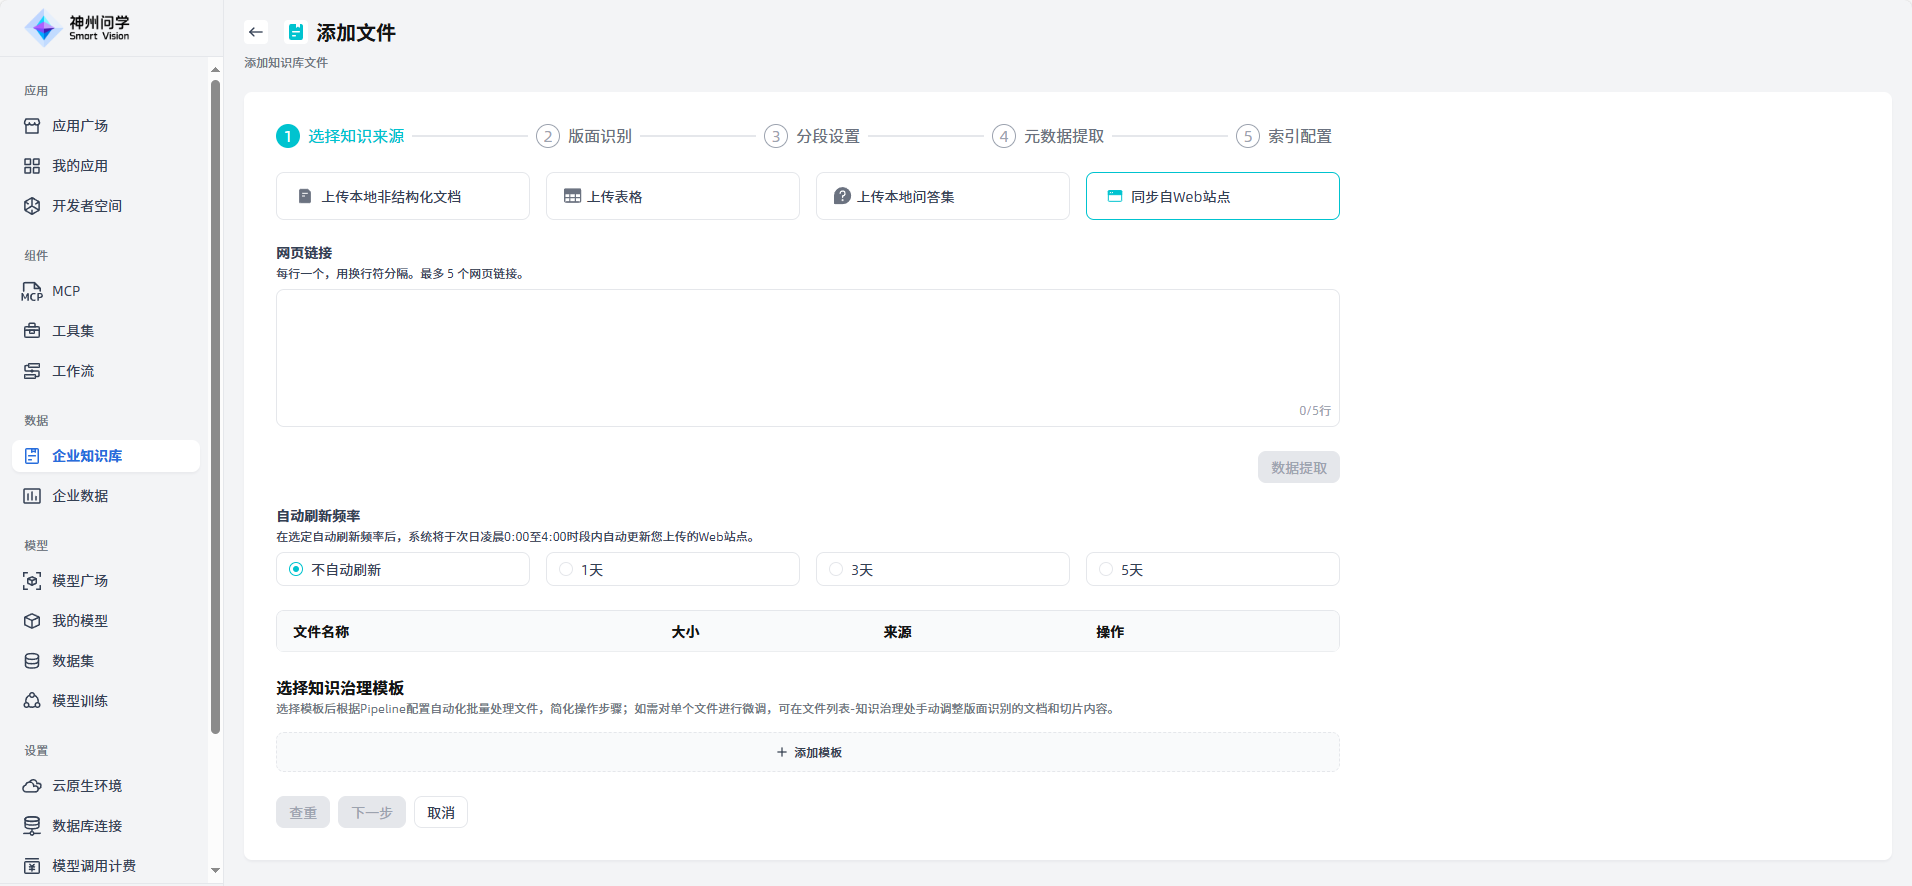Open the MCP component page
Image resolution: width=1912 pixels, height=886 pixels.
coord(66,291)
